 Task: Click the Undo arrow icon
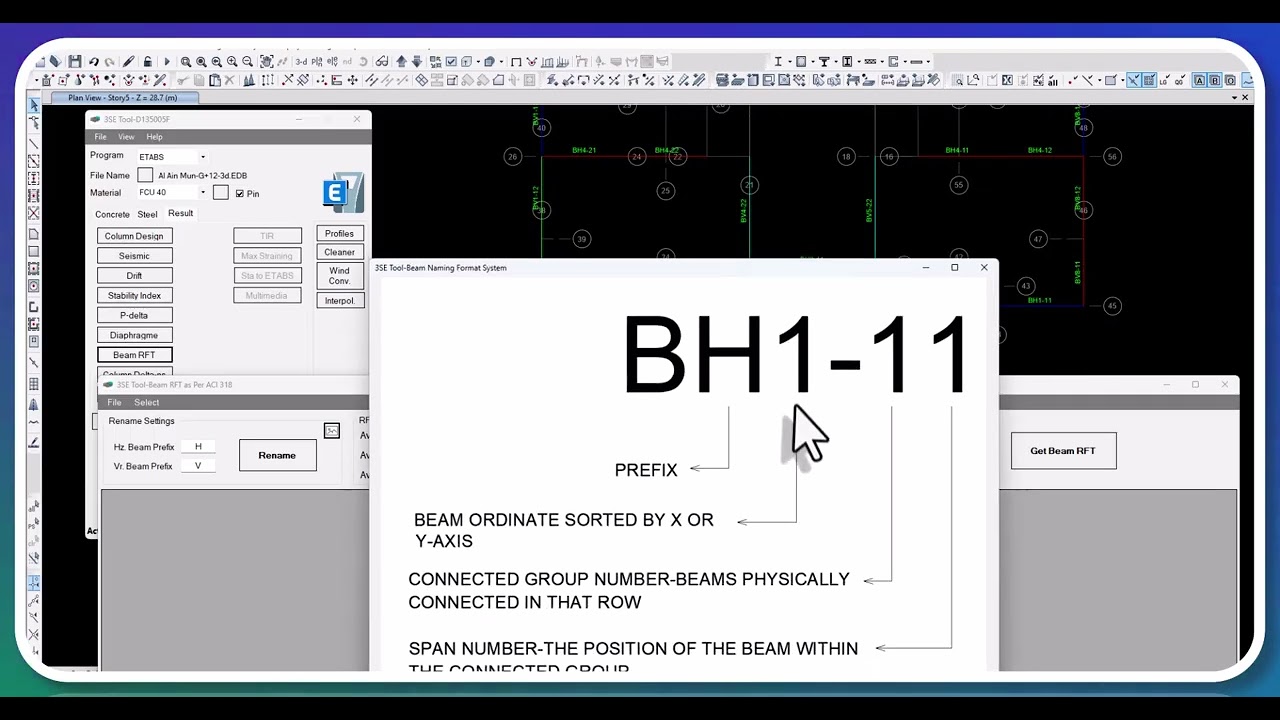click(x=93, y=61)
